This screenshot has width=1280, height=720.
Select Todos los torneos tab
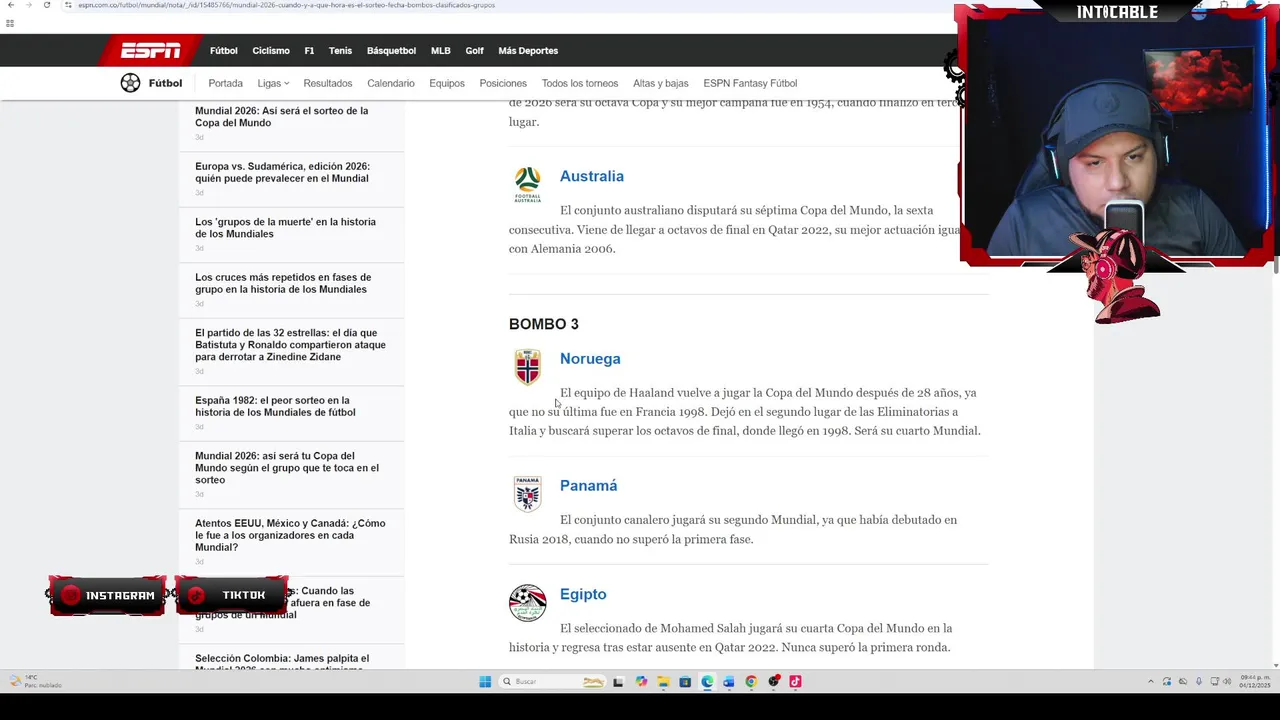pyautogui.click(x=580, y=83)
